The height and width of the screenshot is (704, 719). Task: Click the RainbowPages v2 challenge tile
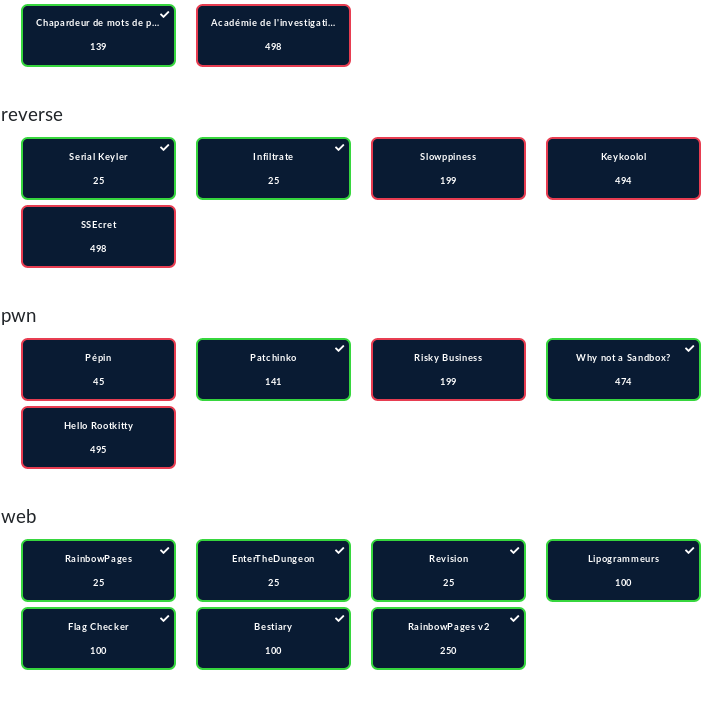pyautogui.click(x=448, y=638)
